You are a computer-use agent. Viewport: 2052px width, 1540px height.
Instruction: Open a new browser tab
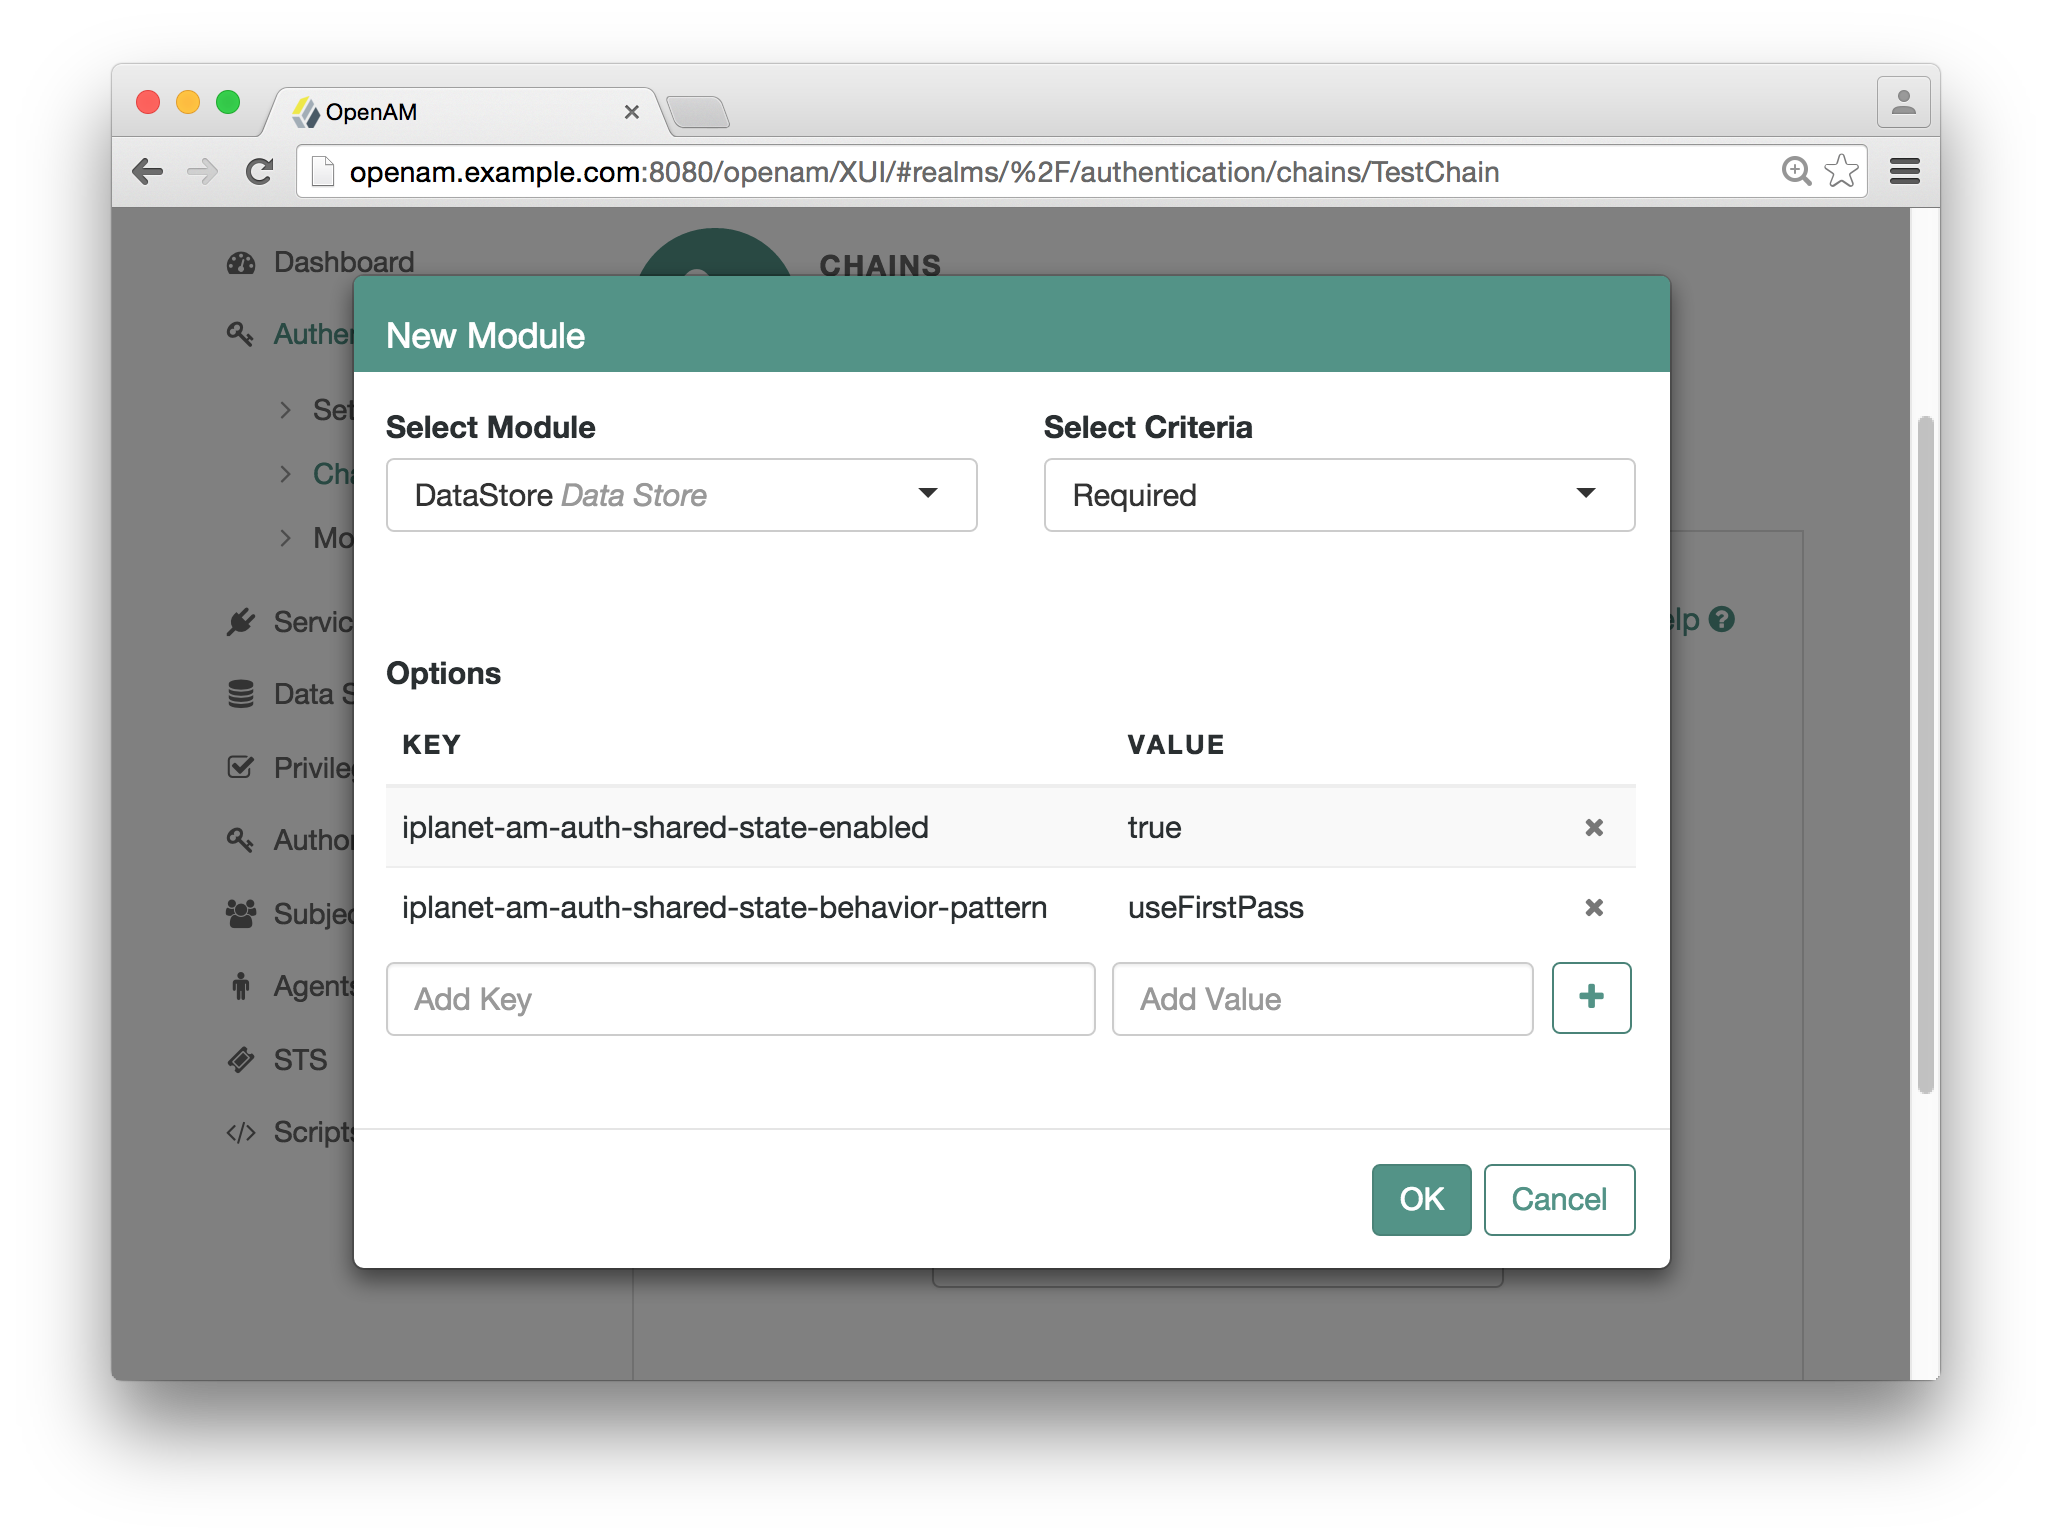coord(698,112)
